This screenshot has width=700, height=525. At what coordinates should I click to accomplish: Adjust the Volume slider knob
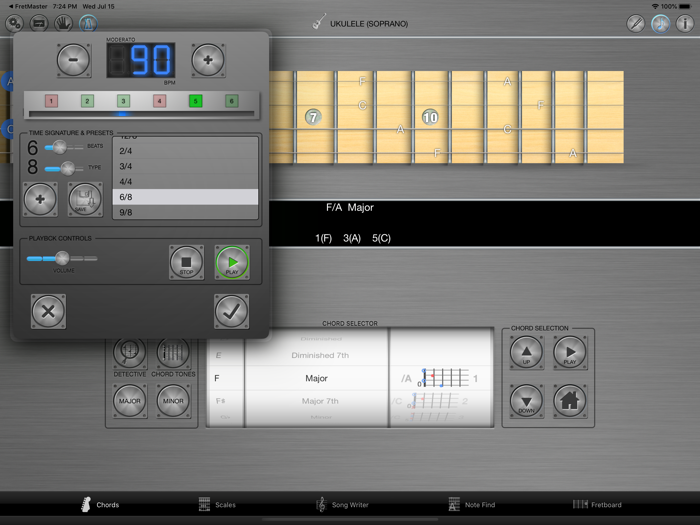[62, 258]
